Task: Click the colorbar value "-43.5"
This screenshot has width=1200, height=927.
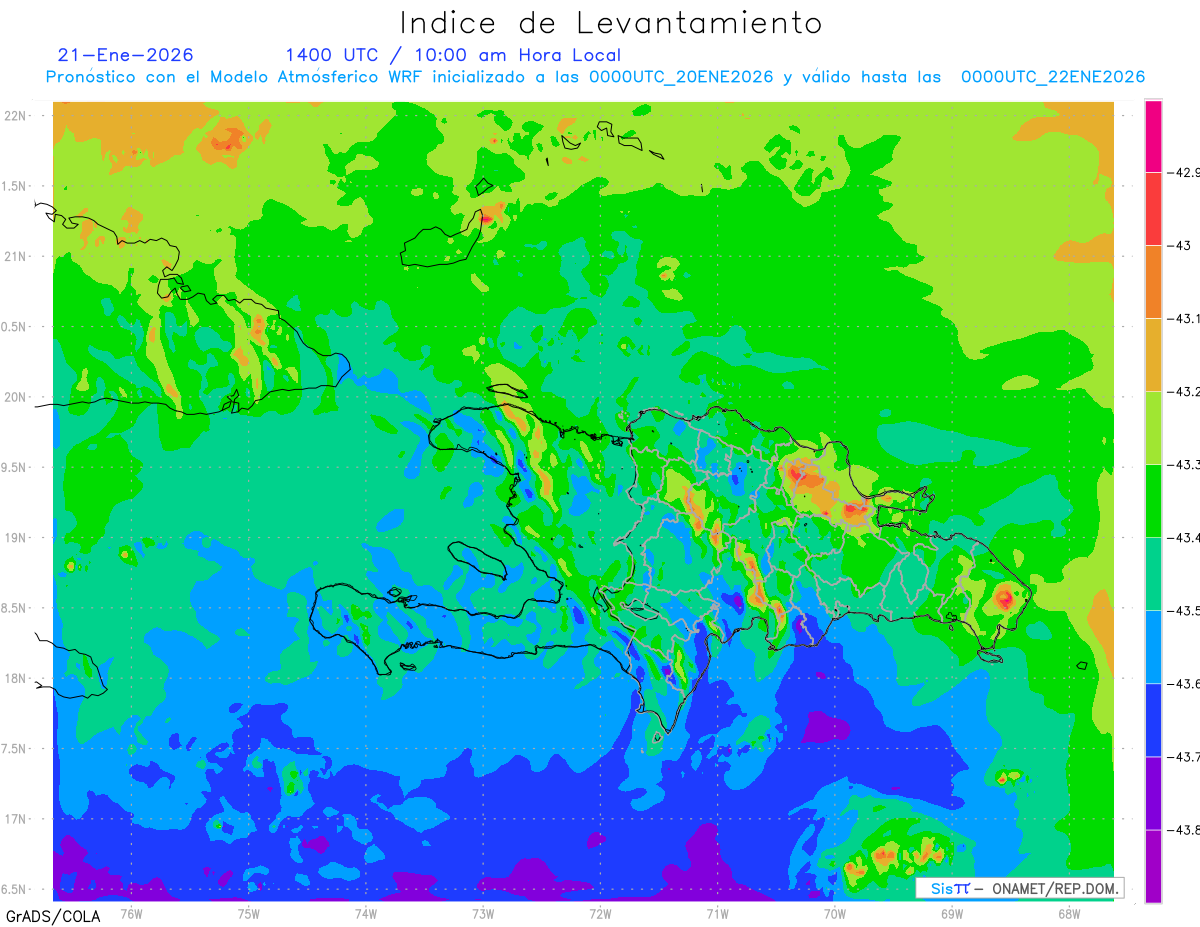Action: click(1186, 611)
